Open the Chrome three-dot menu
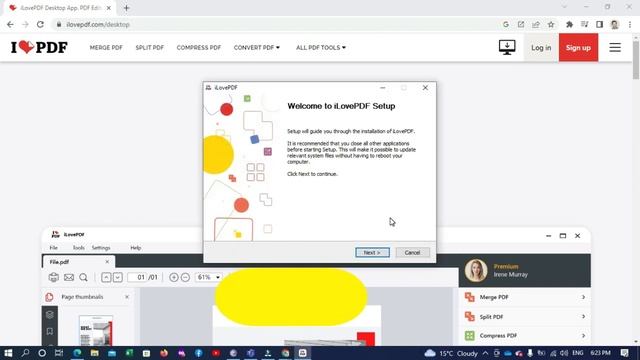The height and width of the screenshot is (360, 640). coord(630,24)
